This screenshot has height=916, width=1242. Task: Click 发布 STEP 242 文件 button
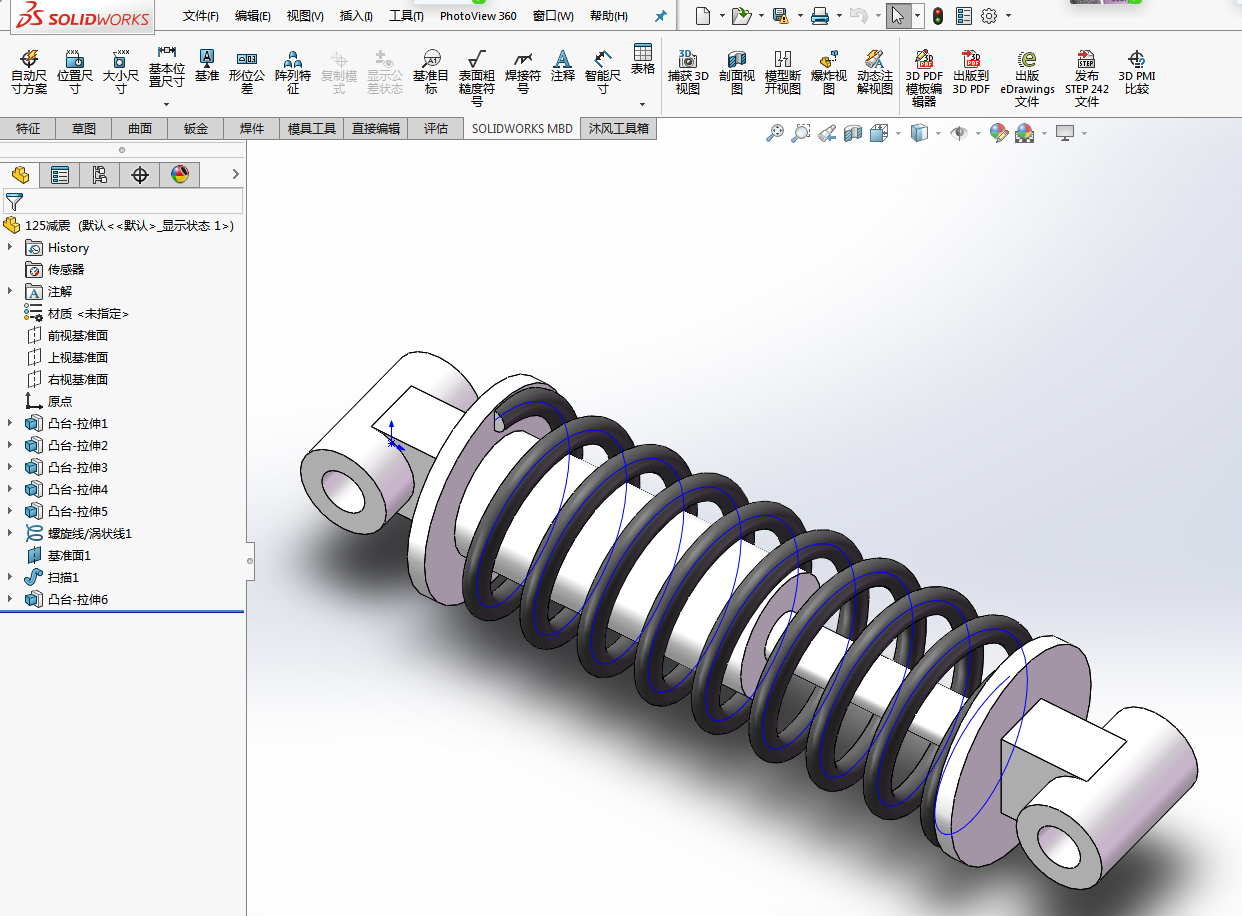(1087, 78)
